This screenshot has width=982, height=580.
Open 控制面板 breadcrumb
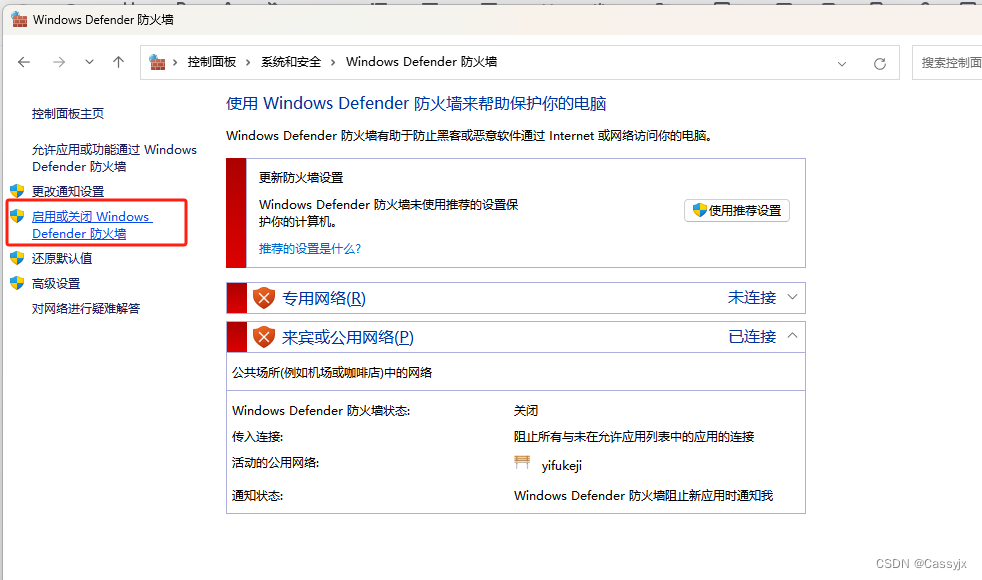tap(212, 62)
